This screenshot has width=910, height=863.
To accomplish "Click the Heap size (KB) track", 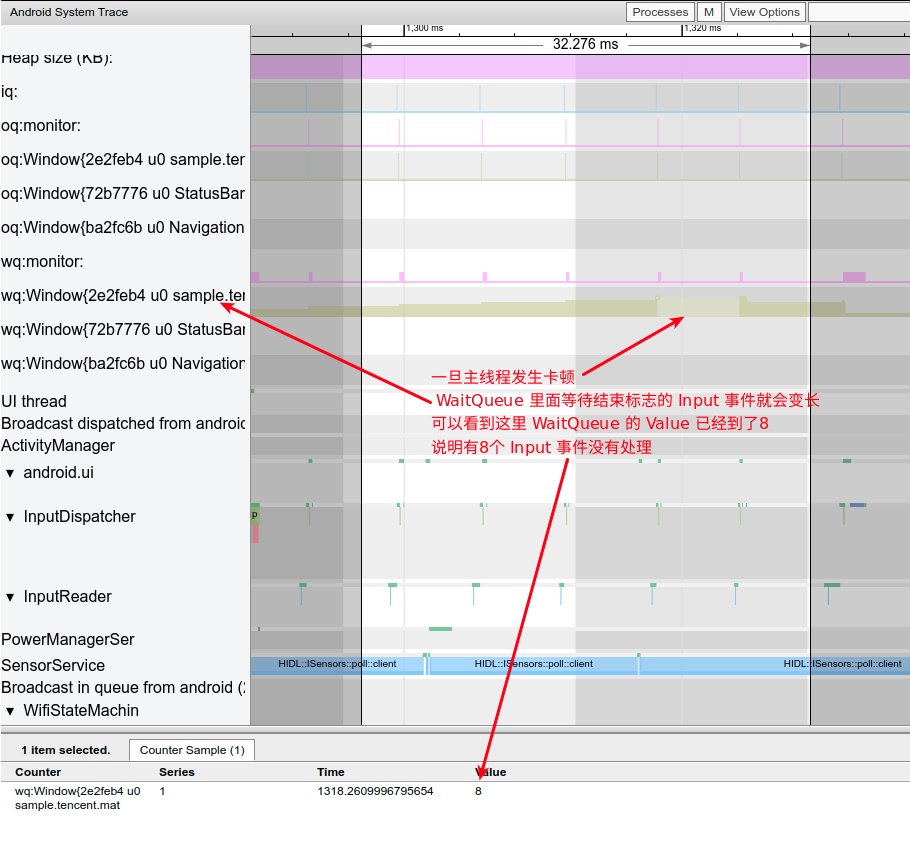I will pyautogui.click(x=580, y=67).
